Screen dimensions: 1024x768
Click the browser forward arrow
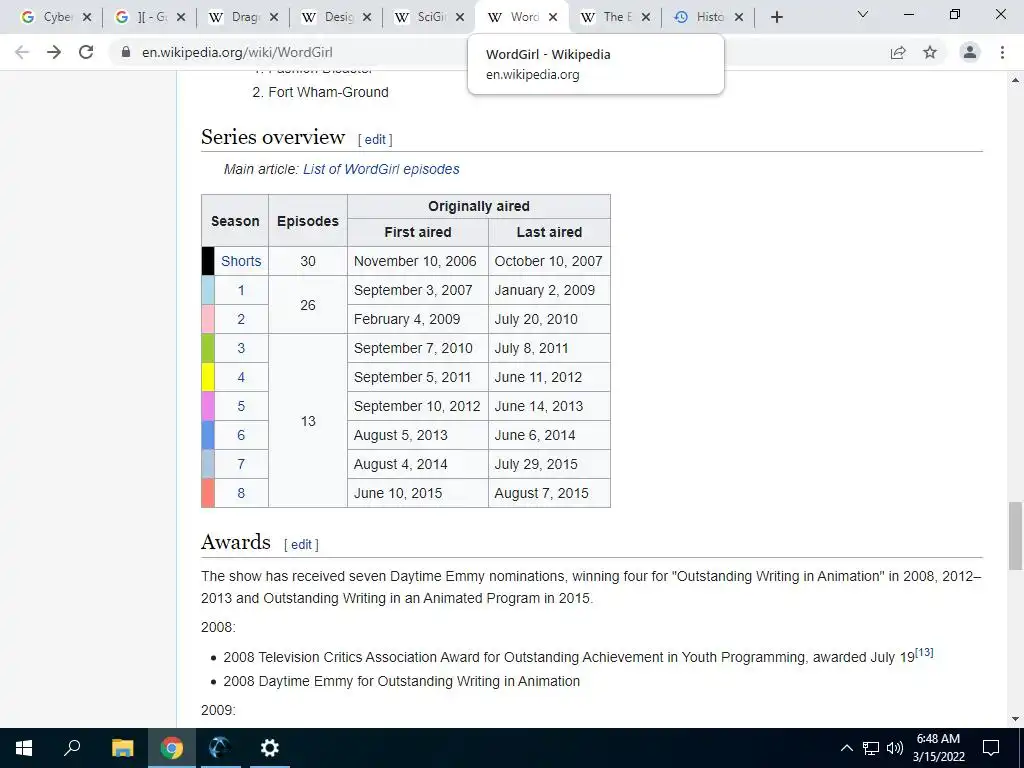[x=54, y=52]
